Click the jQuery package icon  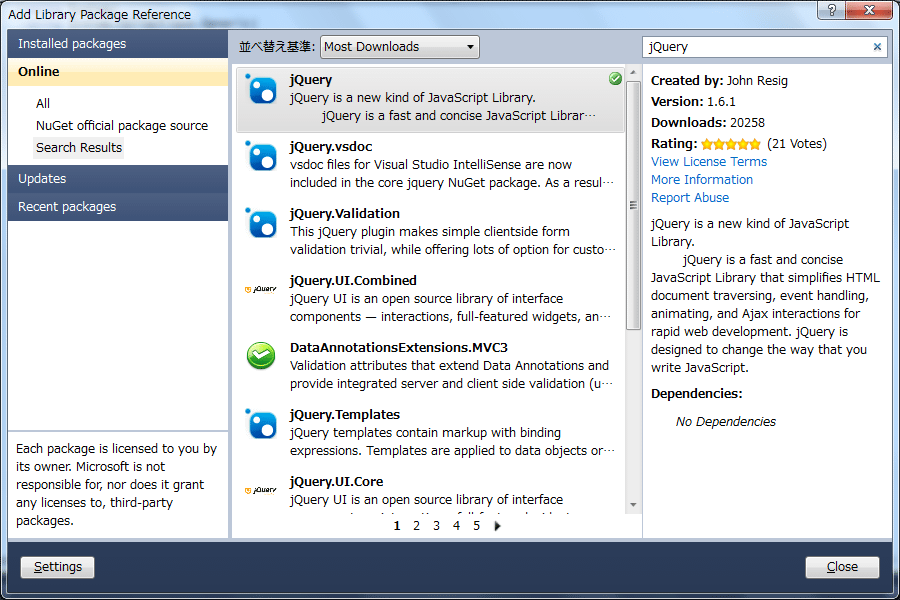(x=261, y=90)
